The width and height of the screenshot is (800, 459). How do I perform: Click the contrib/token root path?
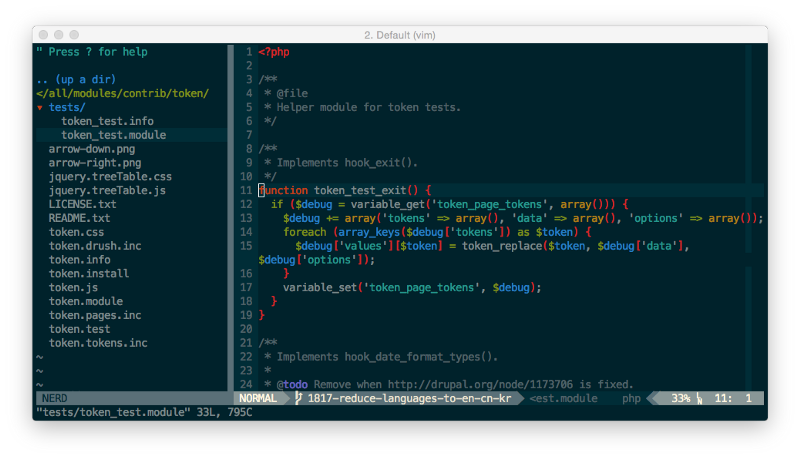pyautogui.click(x=122, y=93)
